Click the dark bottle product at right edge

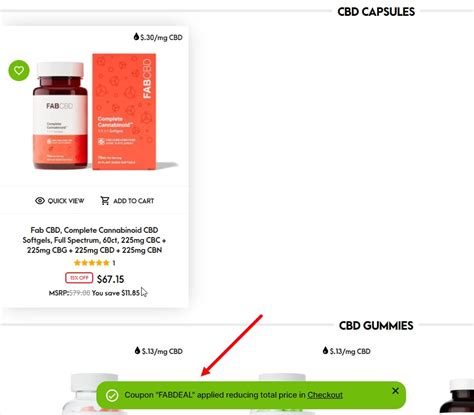coord(457,397)
